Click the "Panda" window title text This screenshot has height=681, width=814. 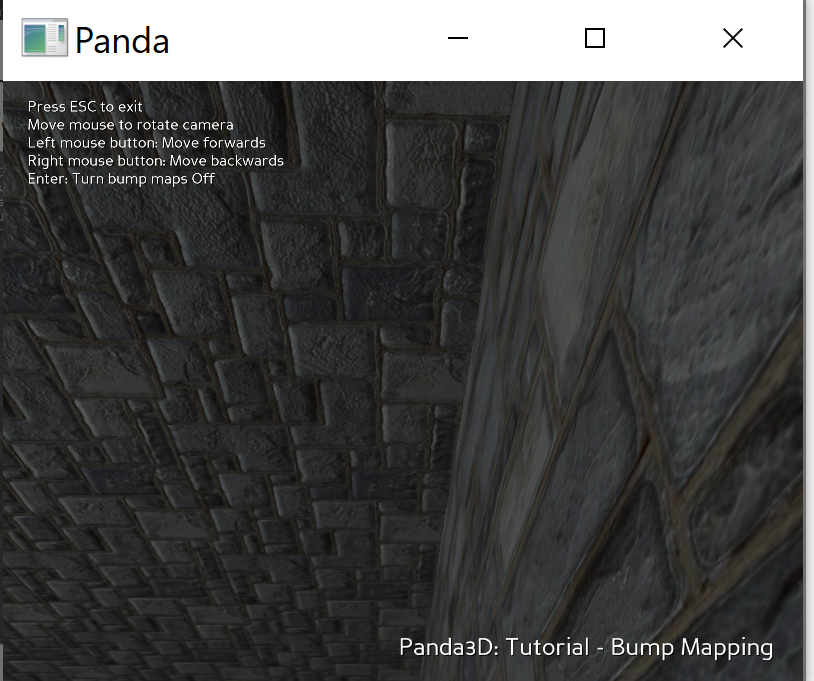click(x=122, y=41)
